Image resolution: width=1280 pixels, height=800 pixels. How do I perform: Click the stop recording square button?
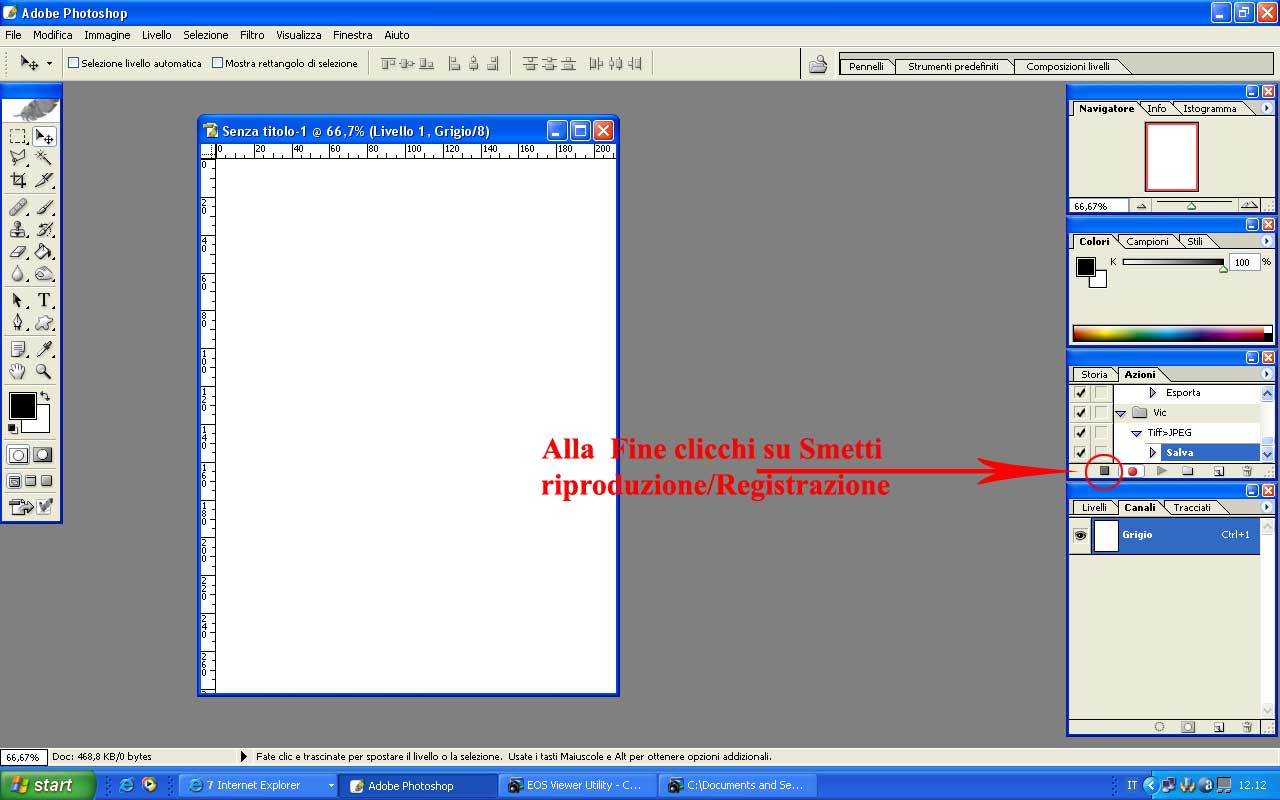[1104, 471]
